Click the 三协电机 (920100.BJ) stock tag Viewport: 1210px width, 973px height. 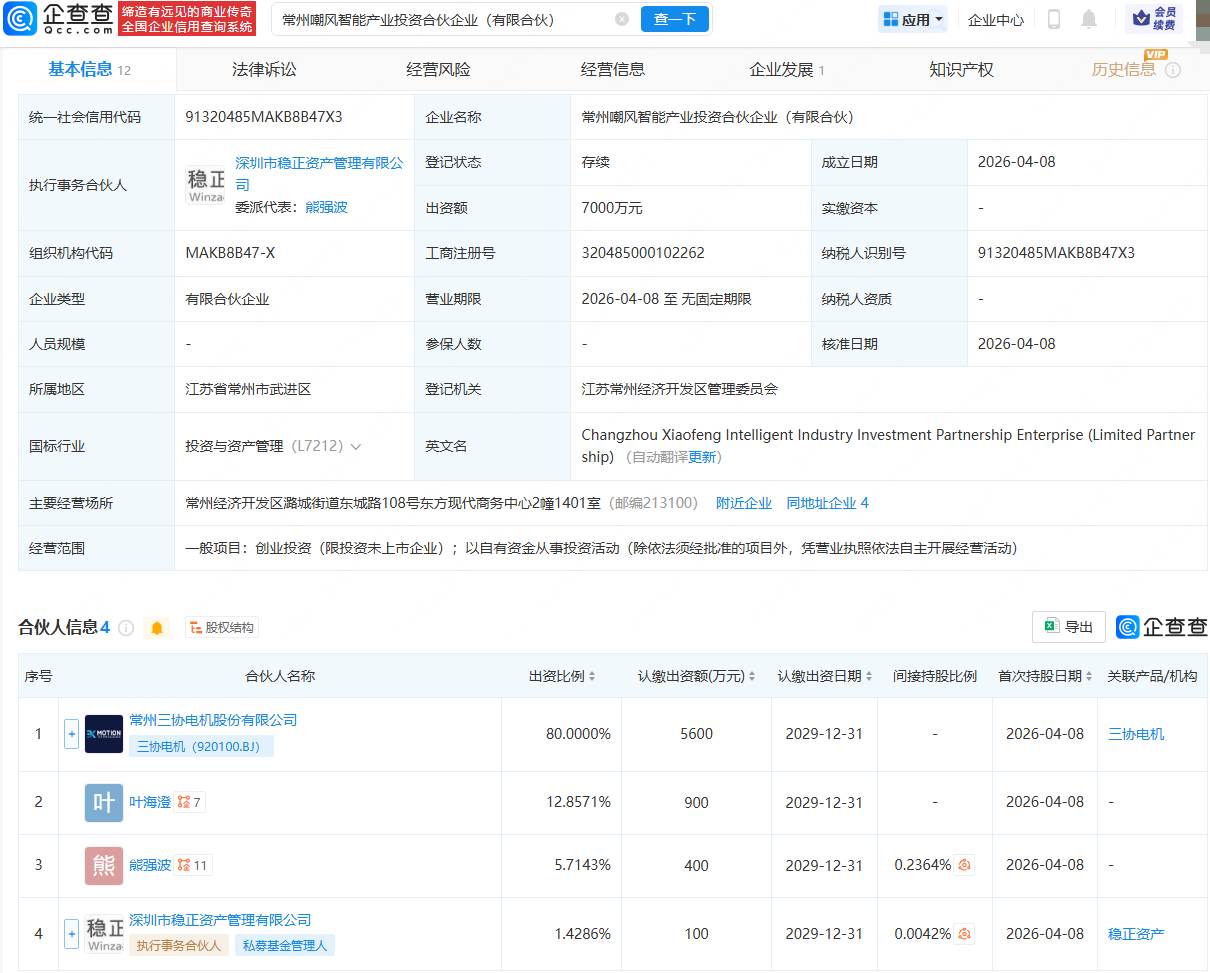coord(201,746)
